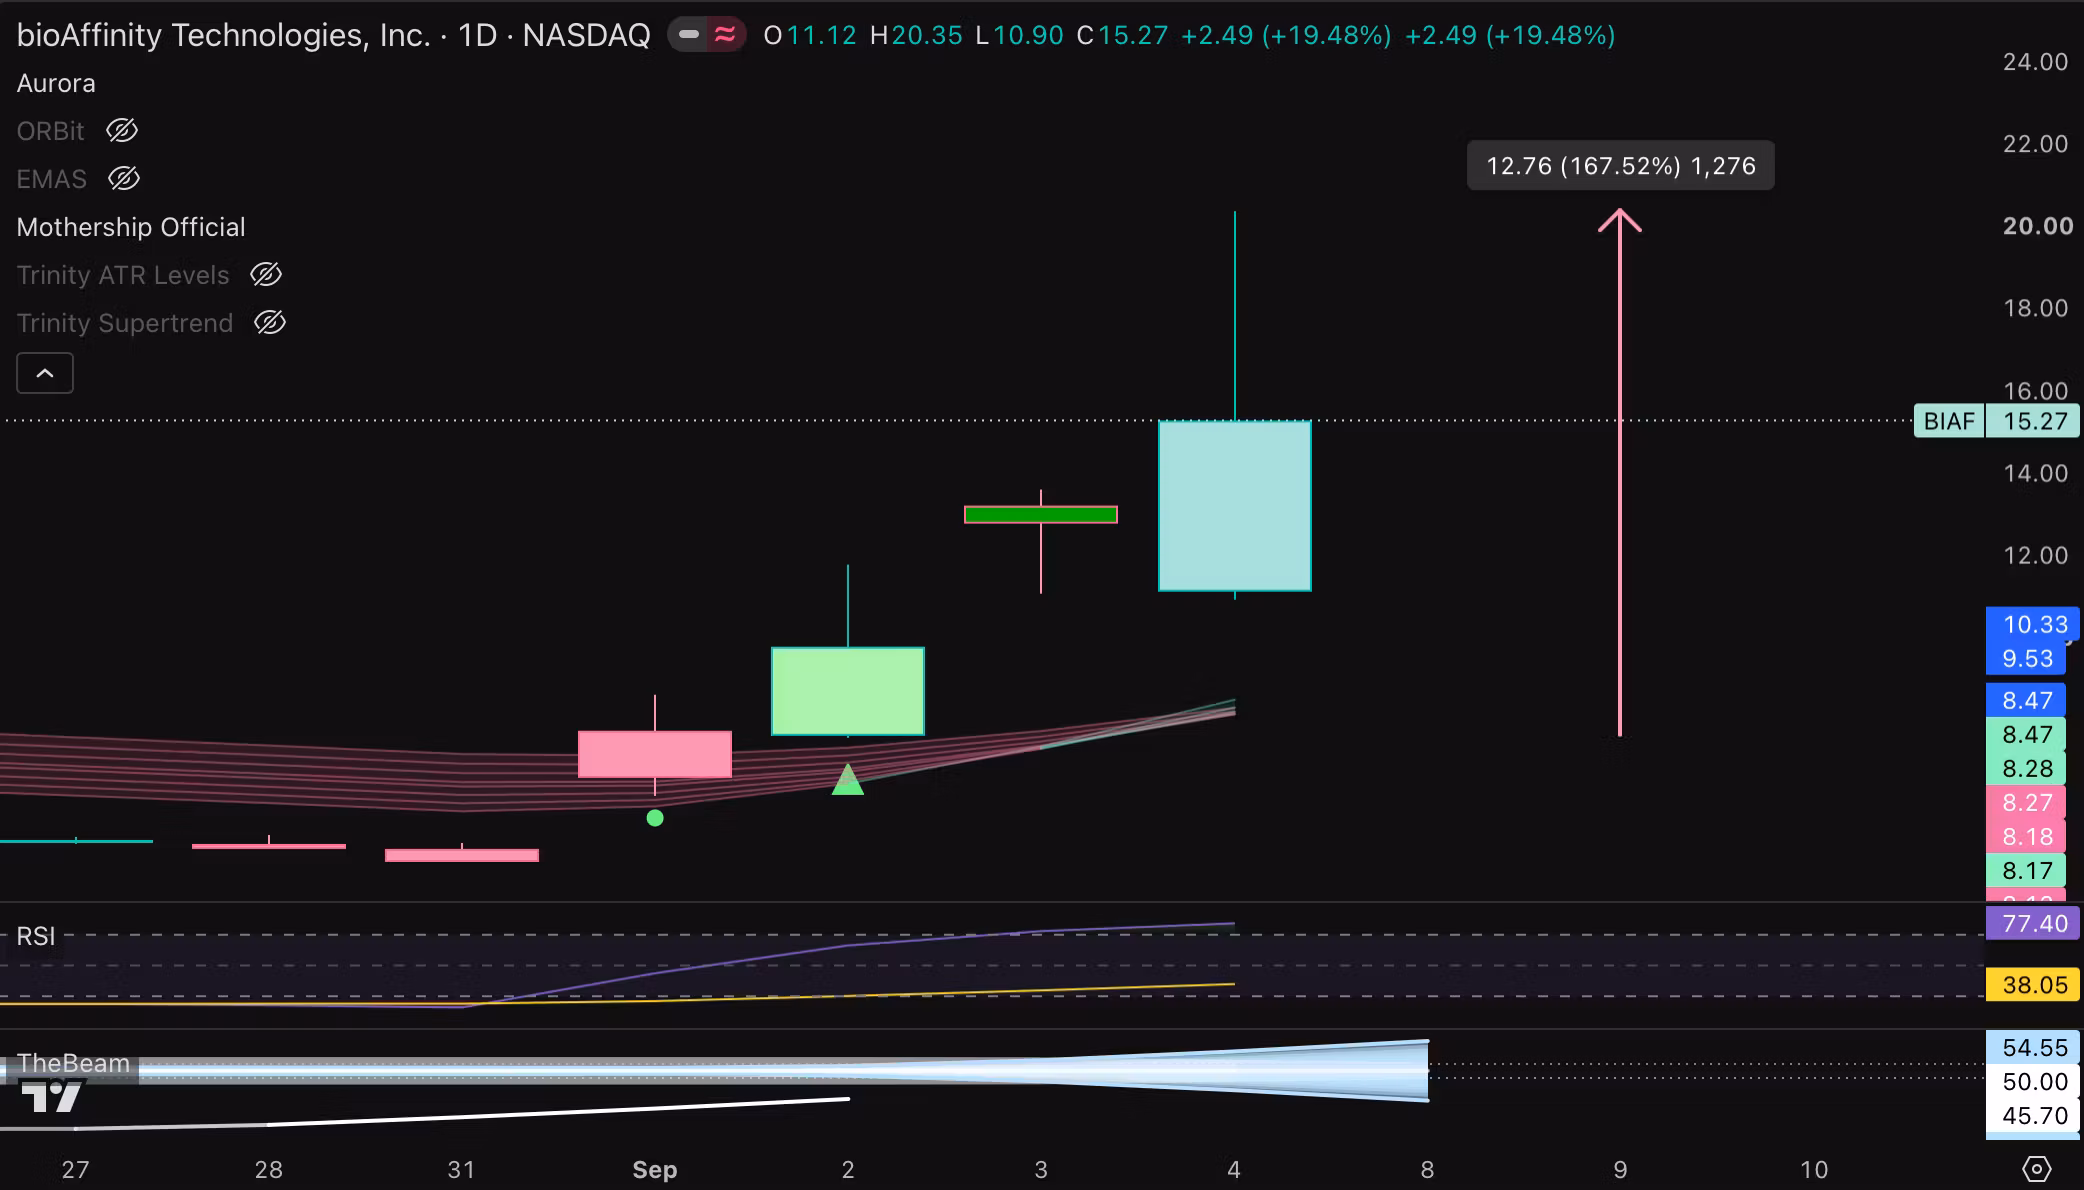2084x1190 pixels.
Task: Click the close value C15.27 in the header
Action: point(1122,36)
